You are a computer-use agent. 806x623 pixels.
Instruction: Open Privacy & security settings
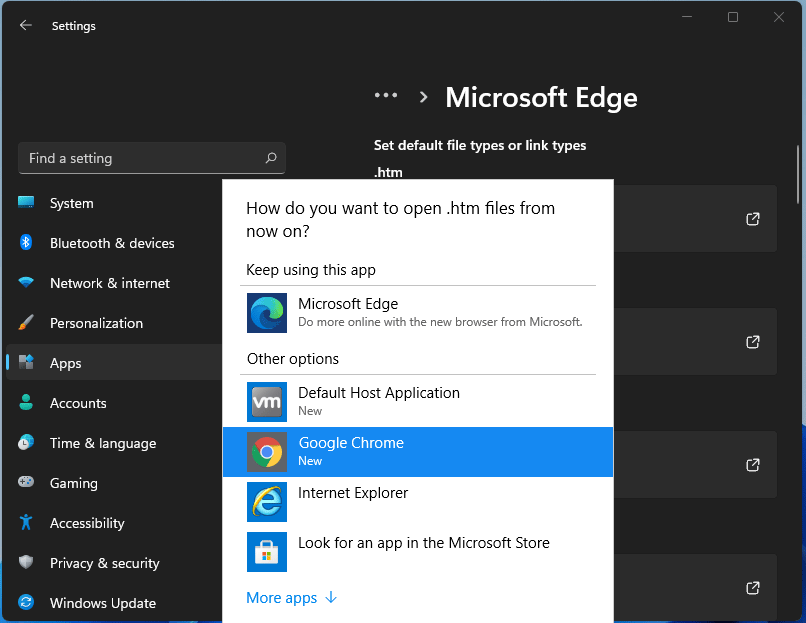click(114, 562)
